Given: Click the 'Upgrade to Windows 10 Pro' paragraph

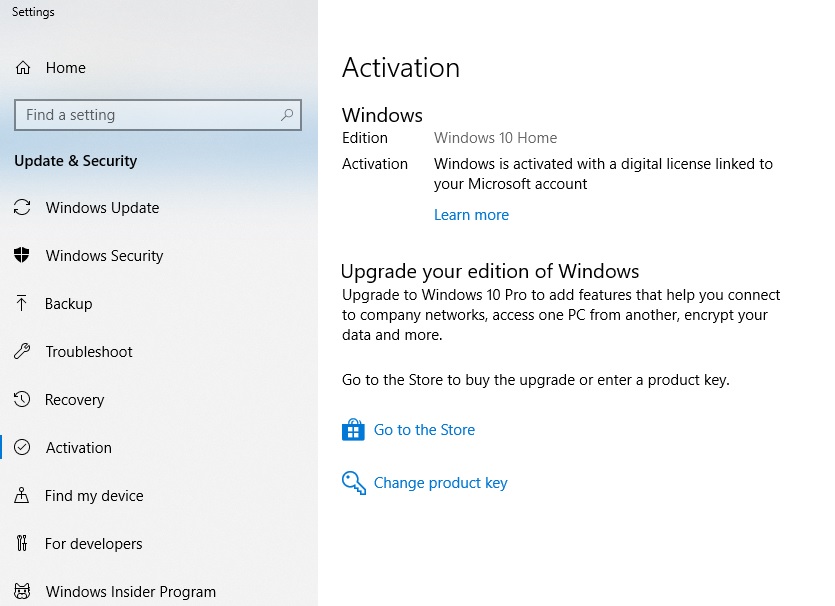Looking at the screenshot, I should click(x=561, y=315).
